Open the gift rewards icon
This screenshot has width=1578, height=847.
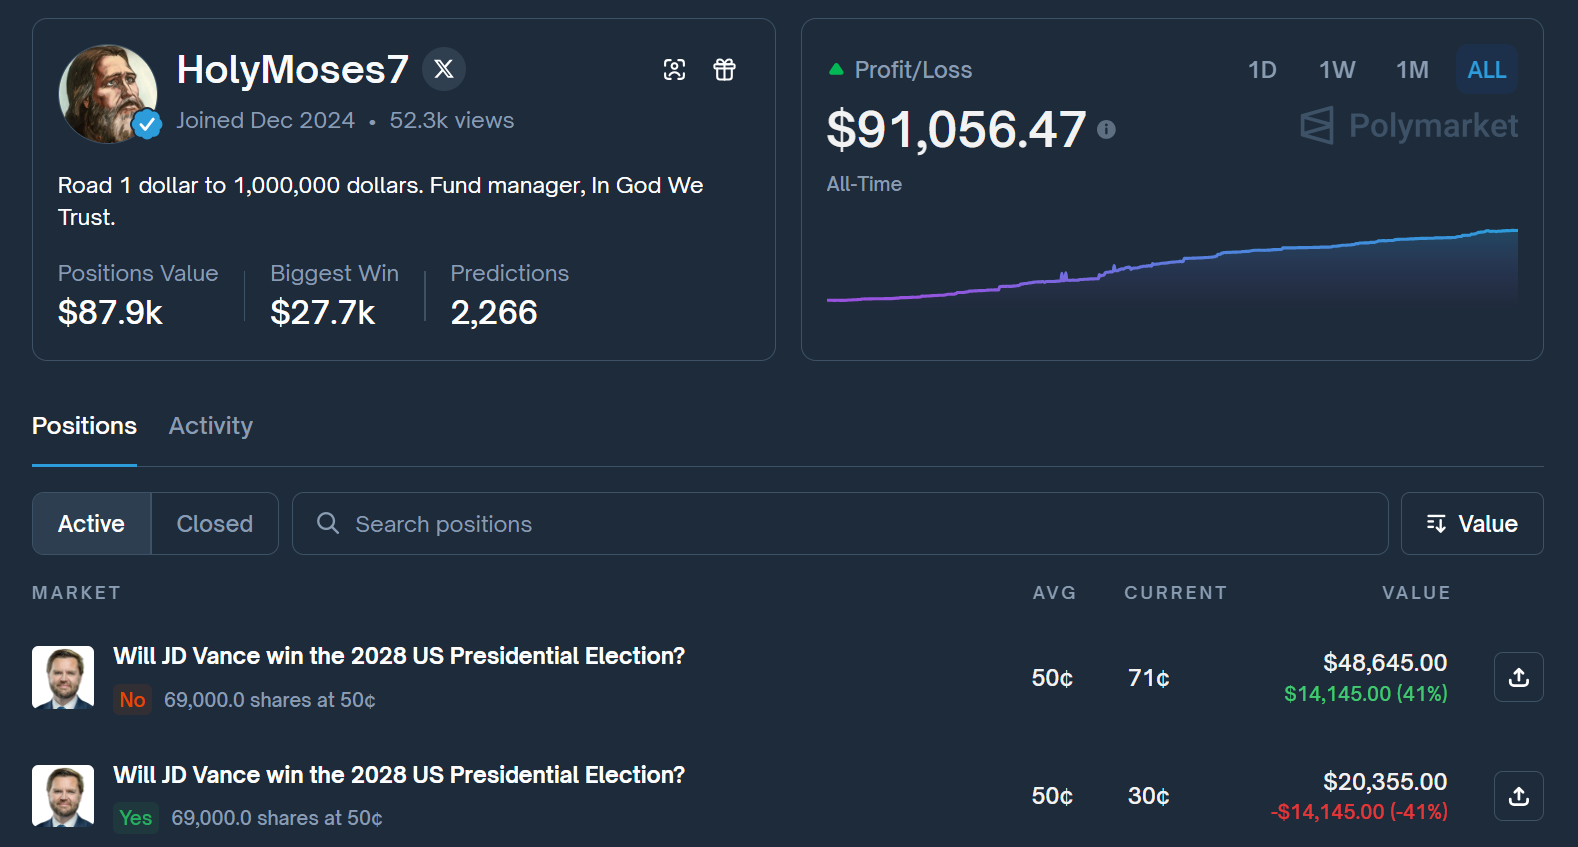coord(724,69)
